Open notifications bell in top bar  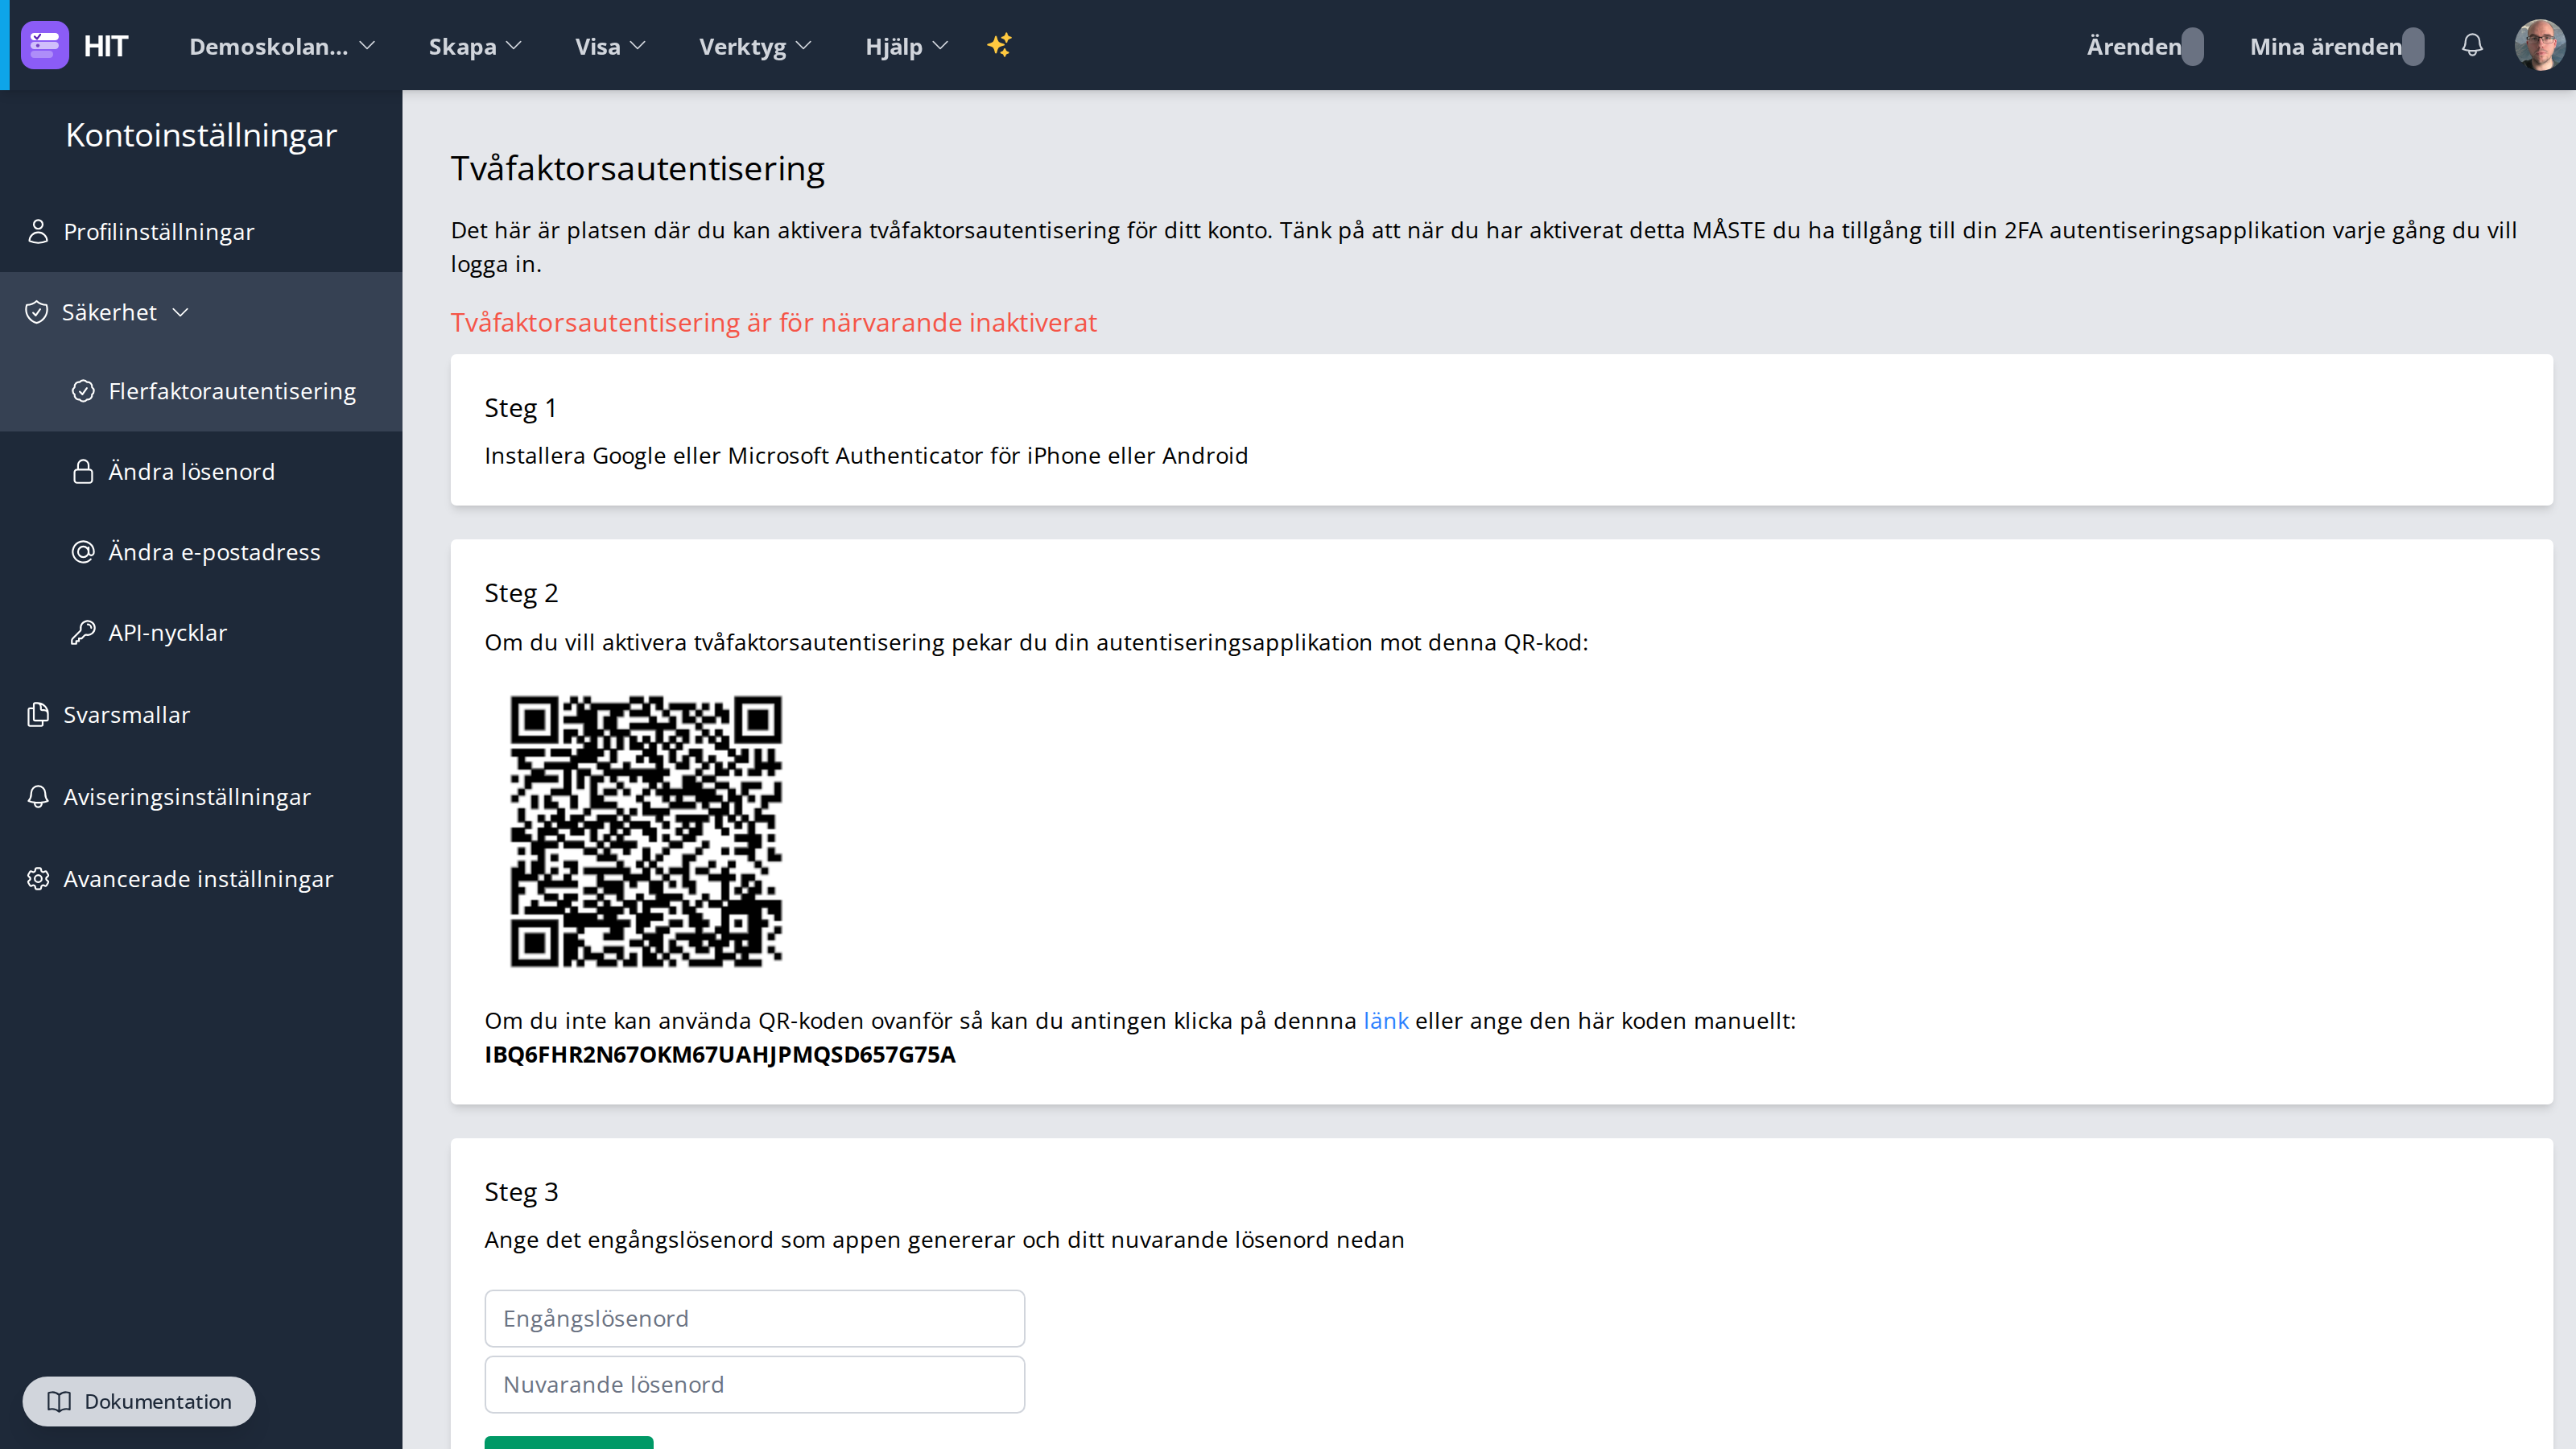point(2472,45)
